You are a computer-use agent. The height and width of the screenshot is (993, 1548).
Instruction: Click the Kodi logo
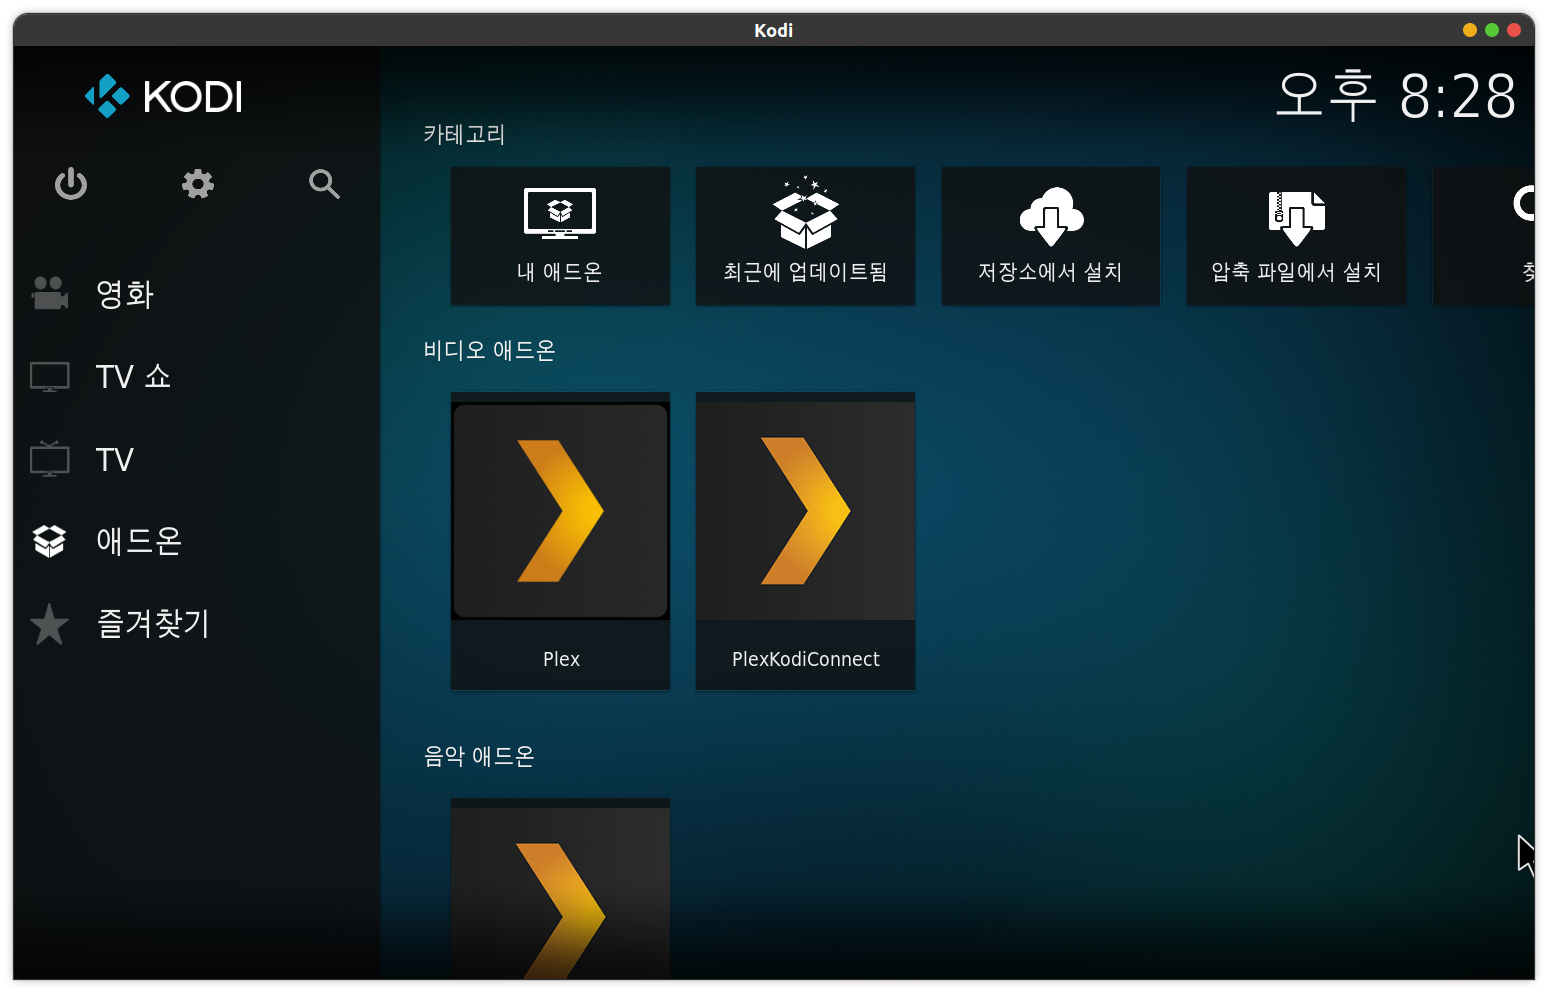pyautogui.click(x=164, y=96)
